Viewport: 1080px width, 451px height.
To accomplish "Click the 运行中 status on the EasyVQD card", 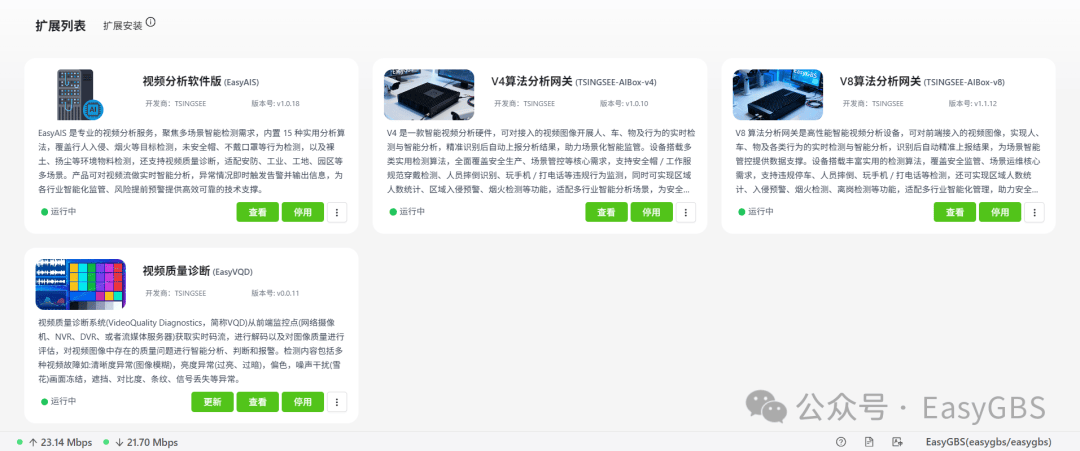I will [x=59, y=401].
